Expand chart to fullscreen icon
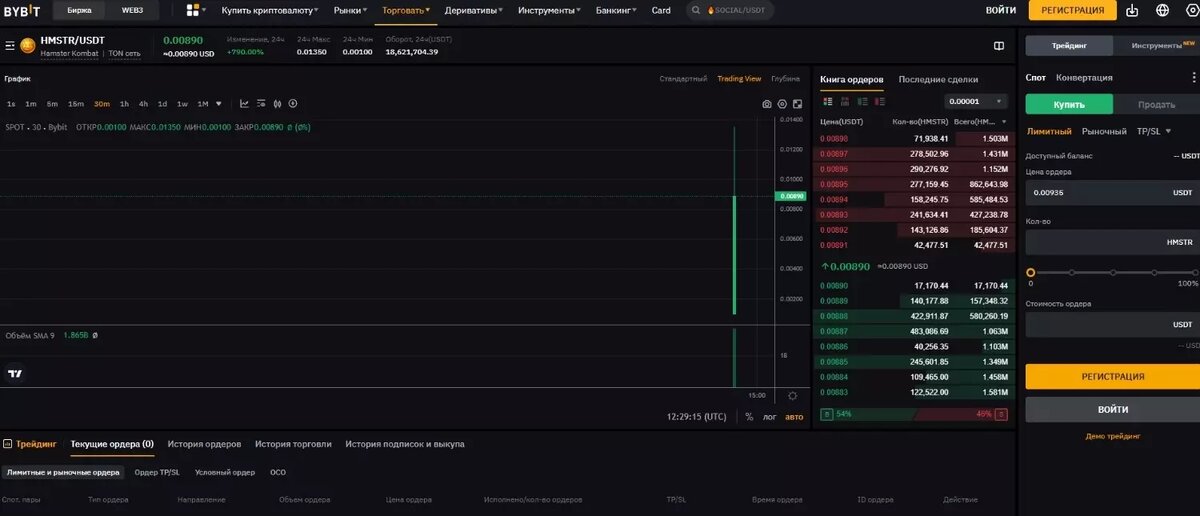 click(x=797, y=104)
